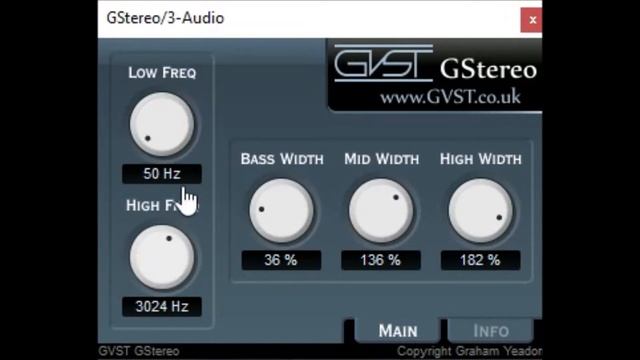Click the GVST logo
The height and width of the screenshot is (360, 640).
click(x=383, y=63)
